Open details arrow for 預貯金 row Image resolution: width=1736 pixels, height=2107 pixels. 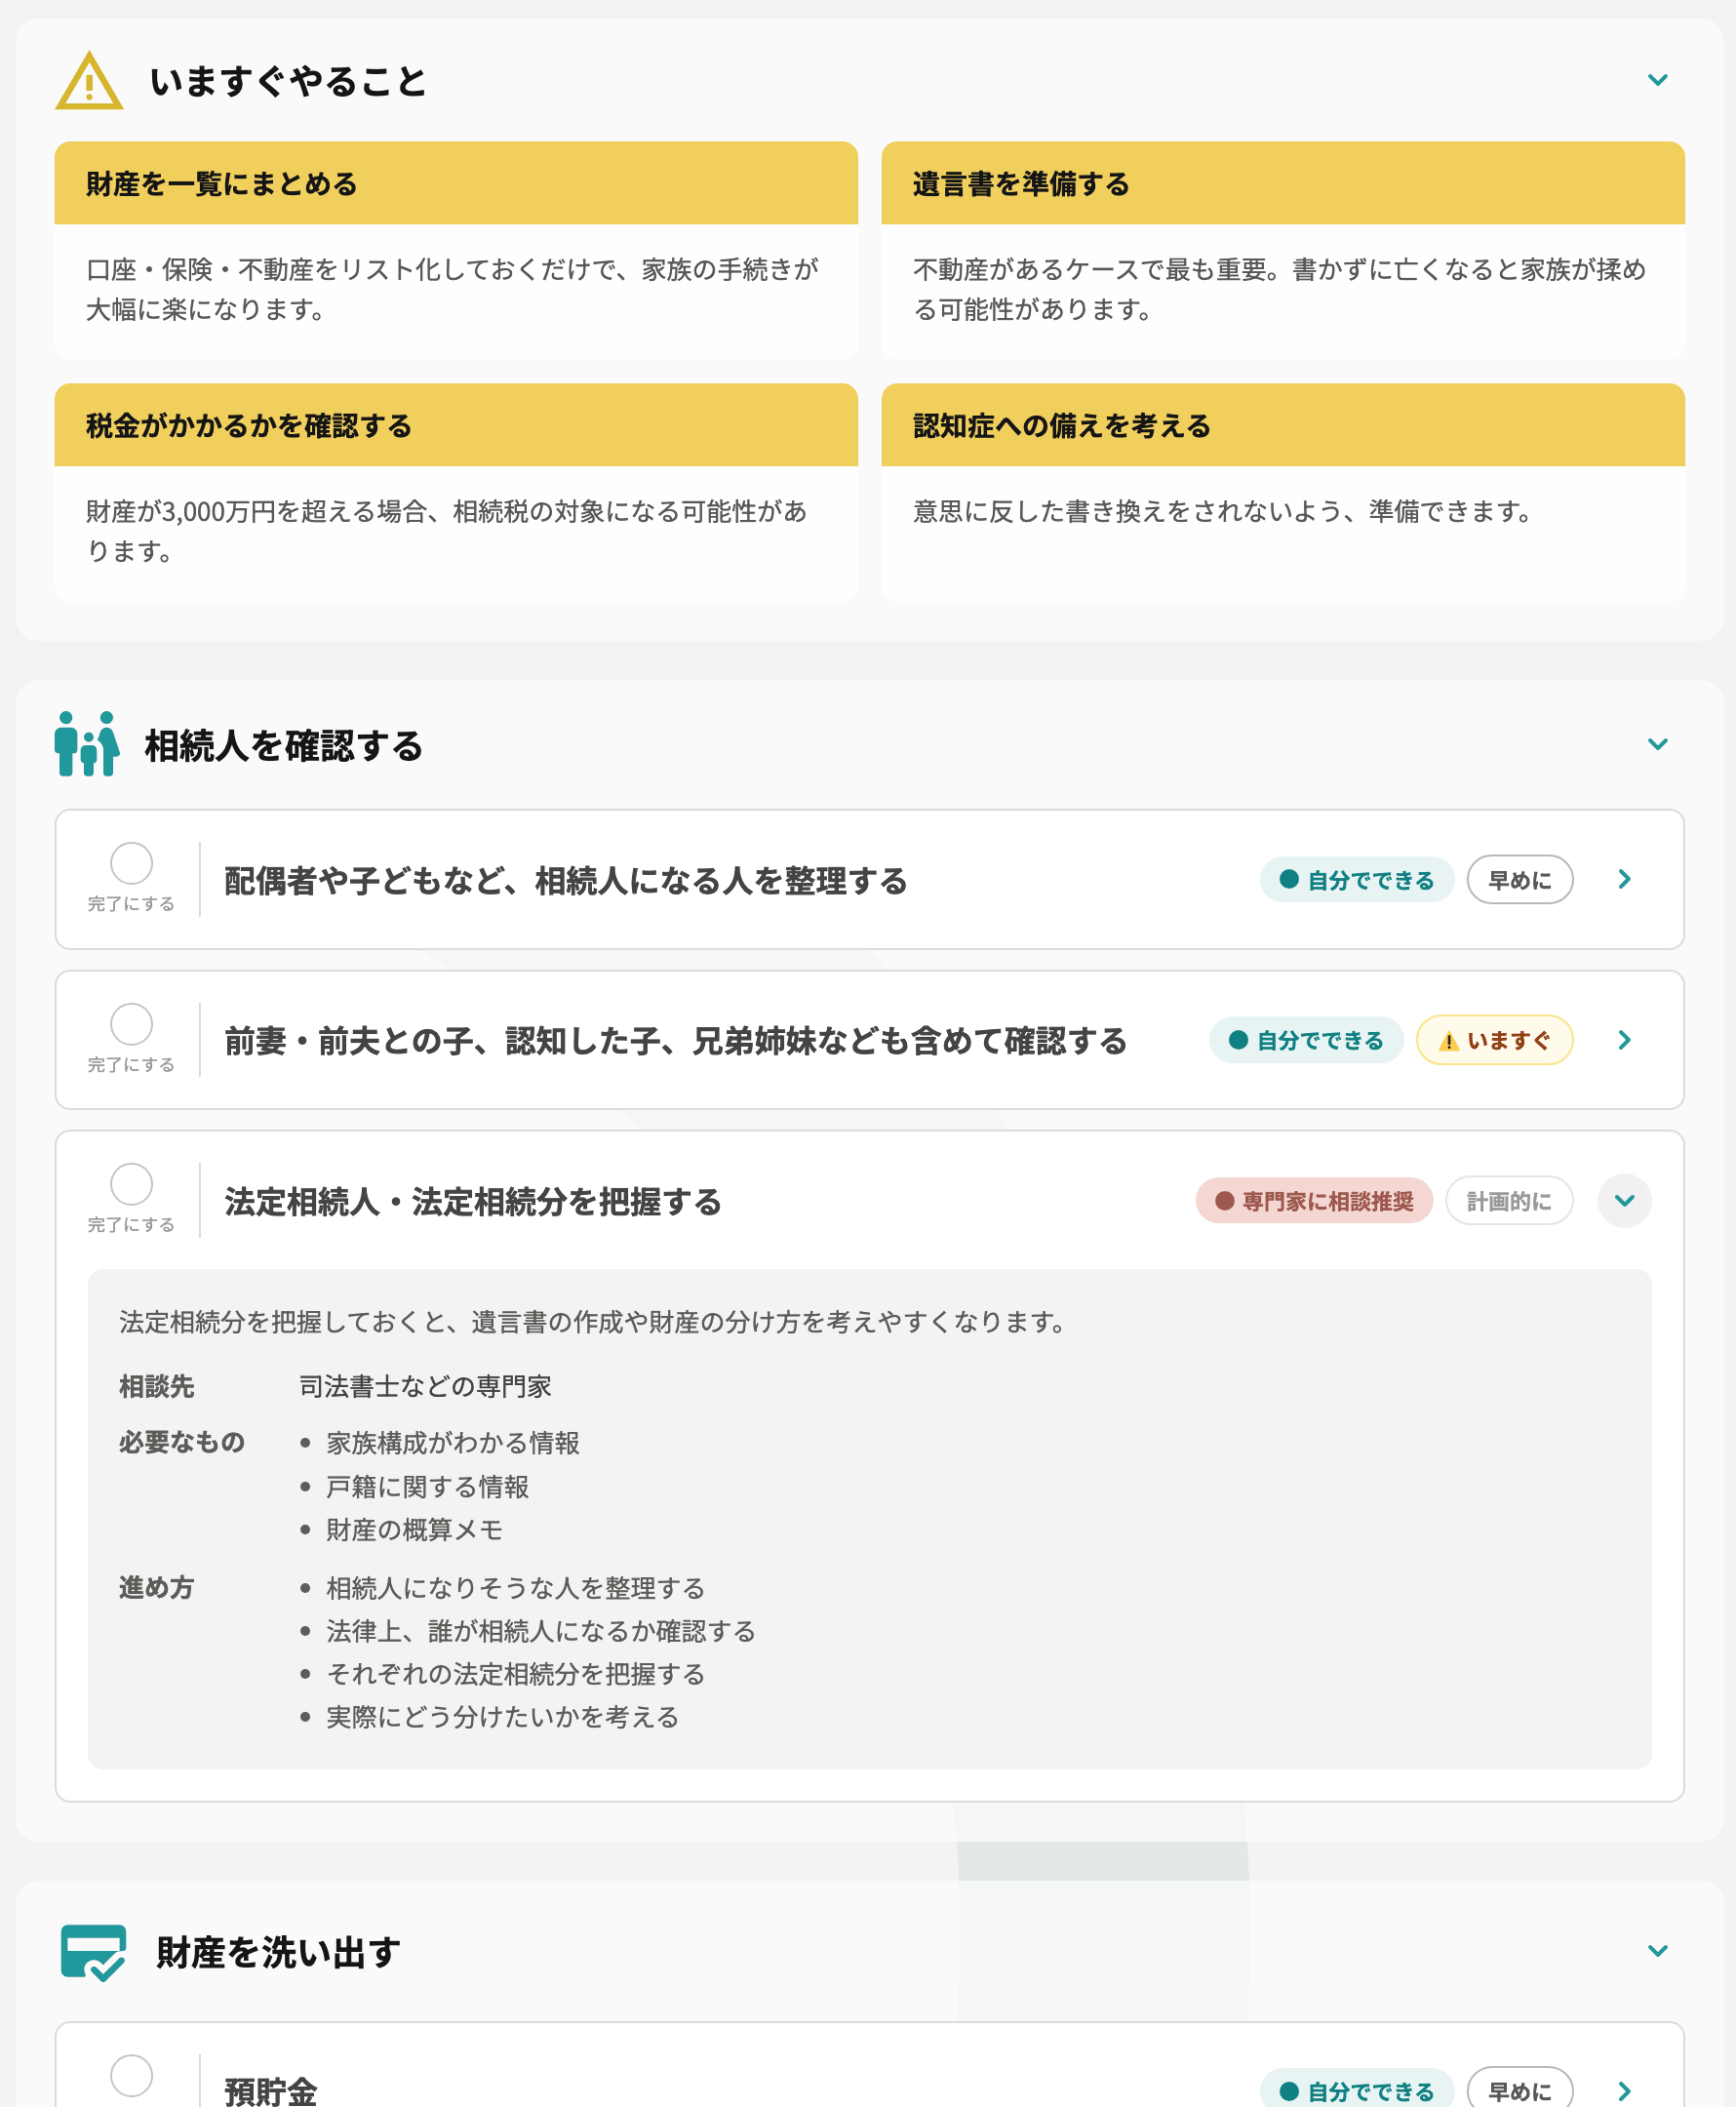[x=1624, y=2090]
